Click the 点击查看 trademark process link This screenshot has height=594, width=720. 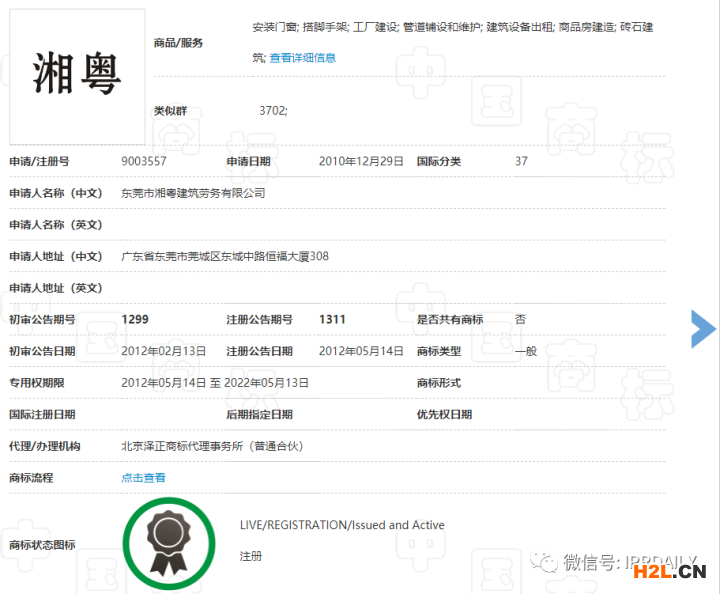coord(143,478)
